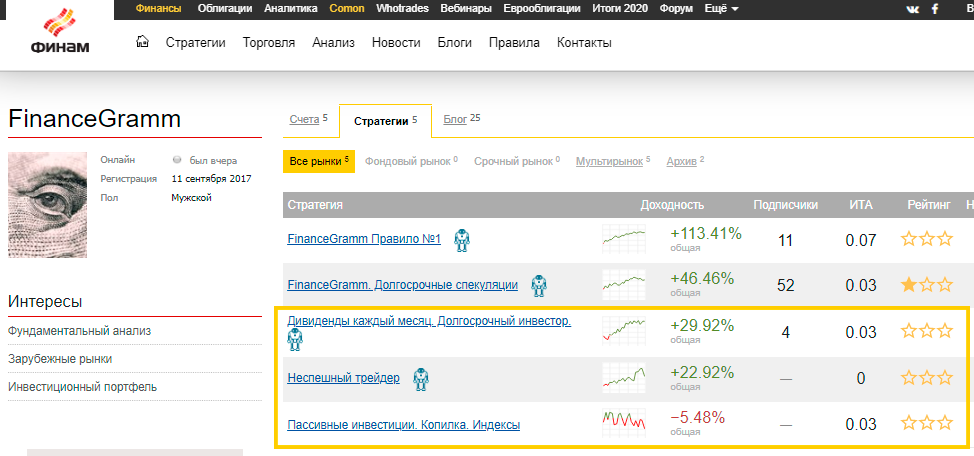The image size is (974, 456).
Task: Sort by Доходность column header
Action: coord(672,205)
